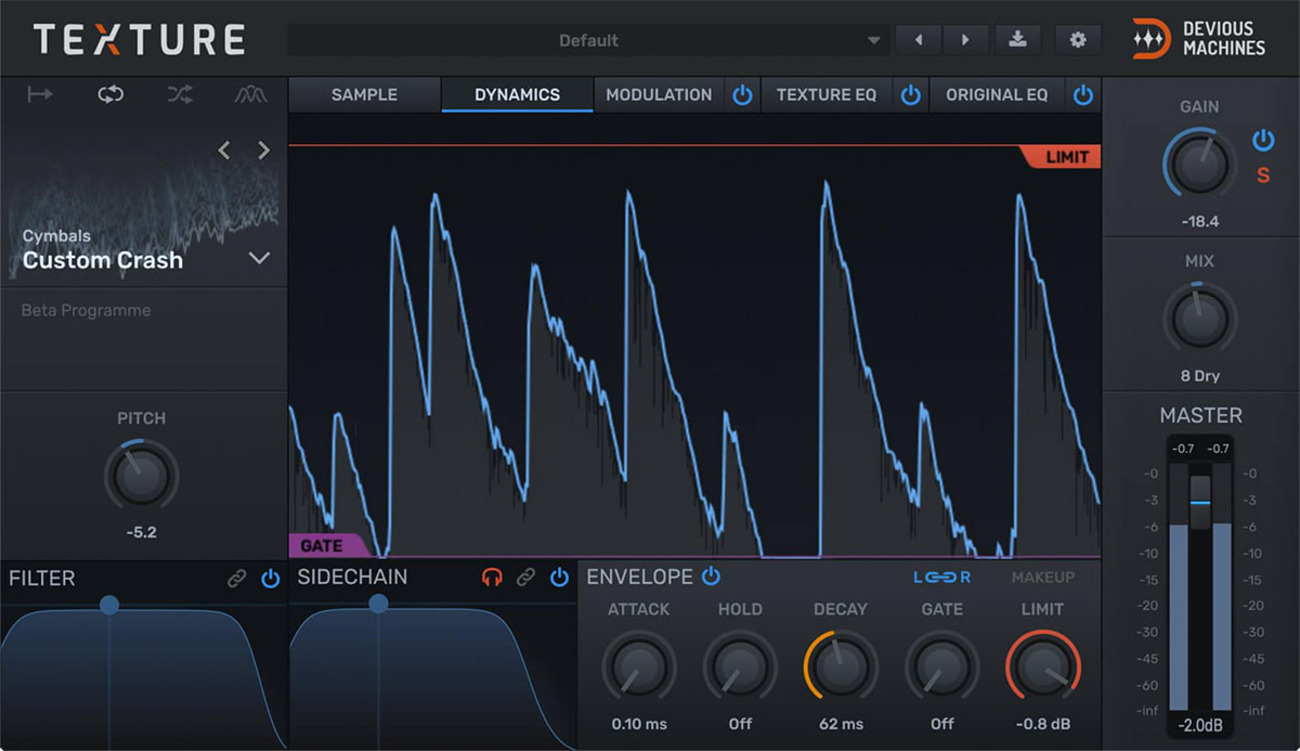Toggle the Modulation power button
The image size is (1300, 751).
click(x=742, y=95)
